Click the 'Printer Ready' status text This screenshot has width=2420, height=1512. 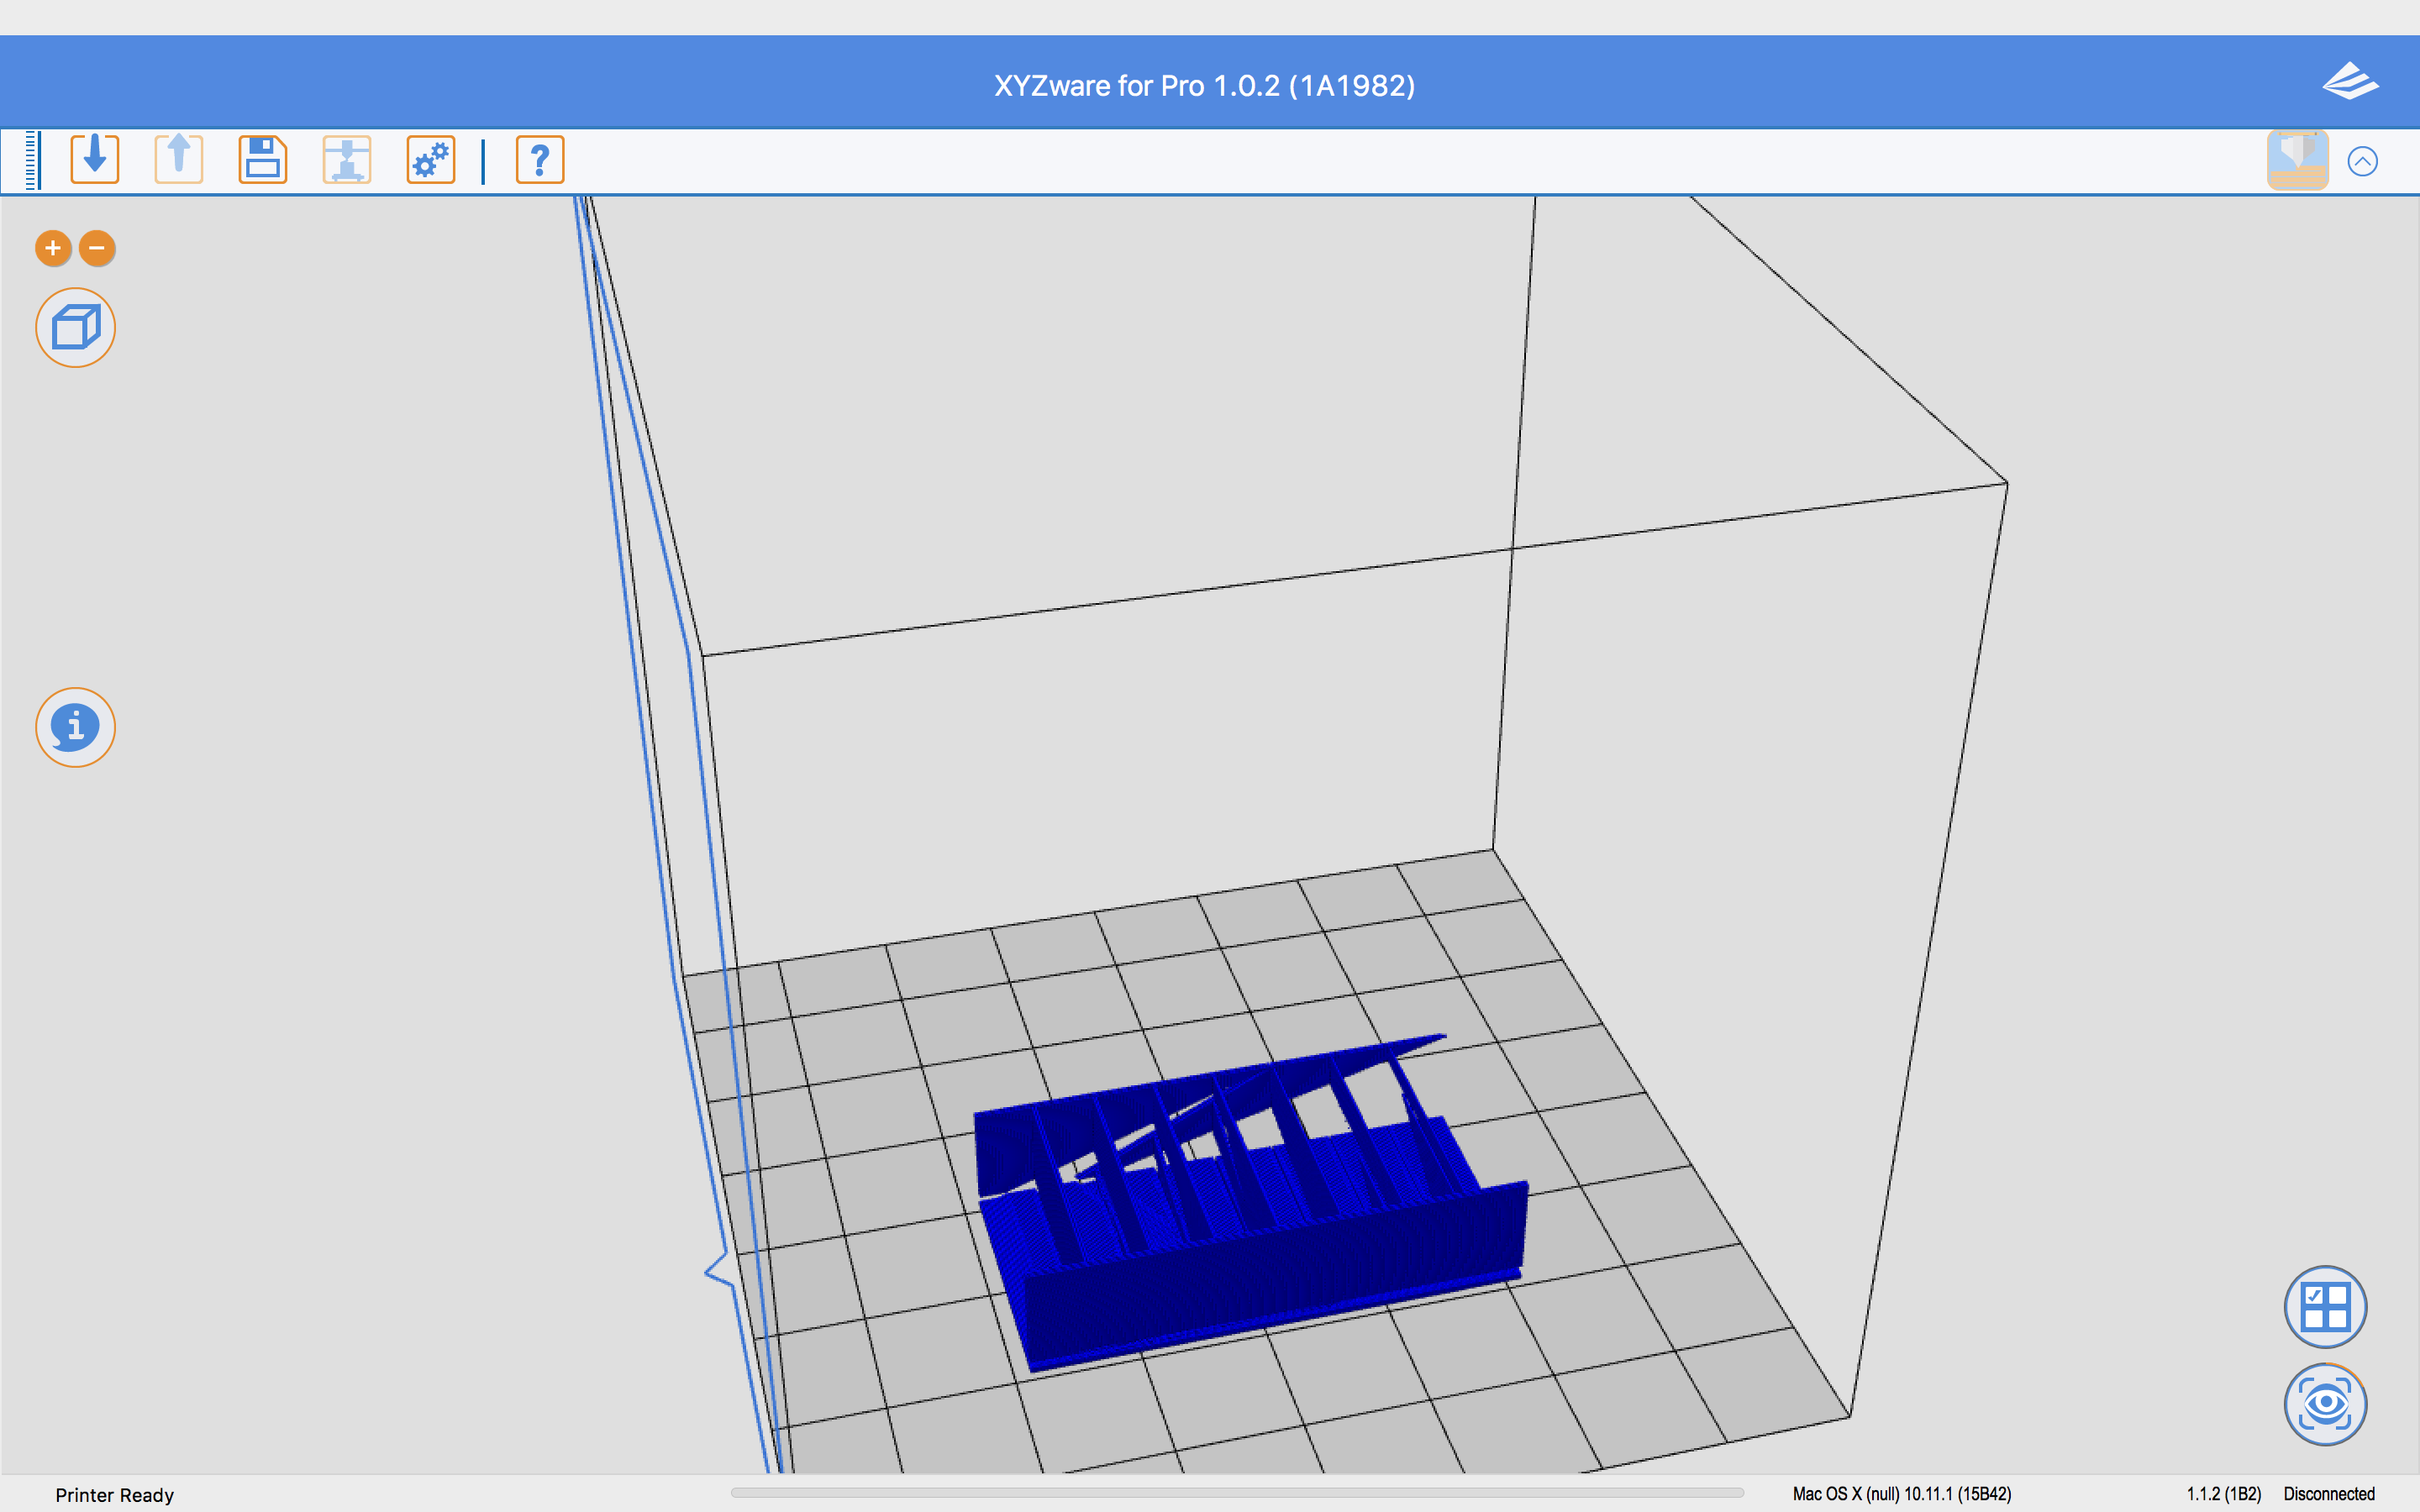115,1495
